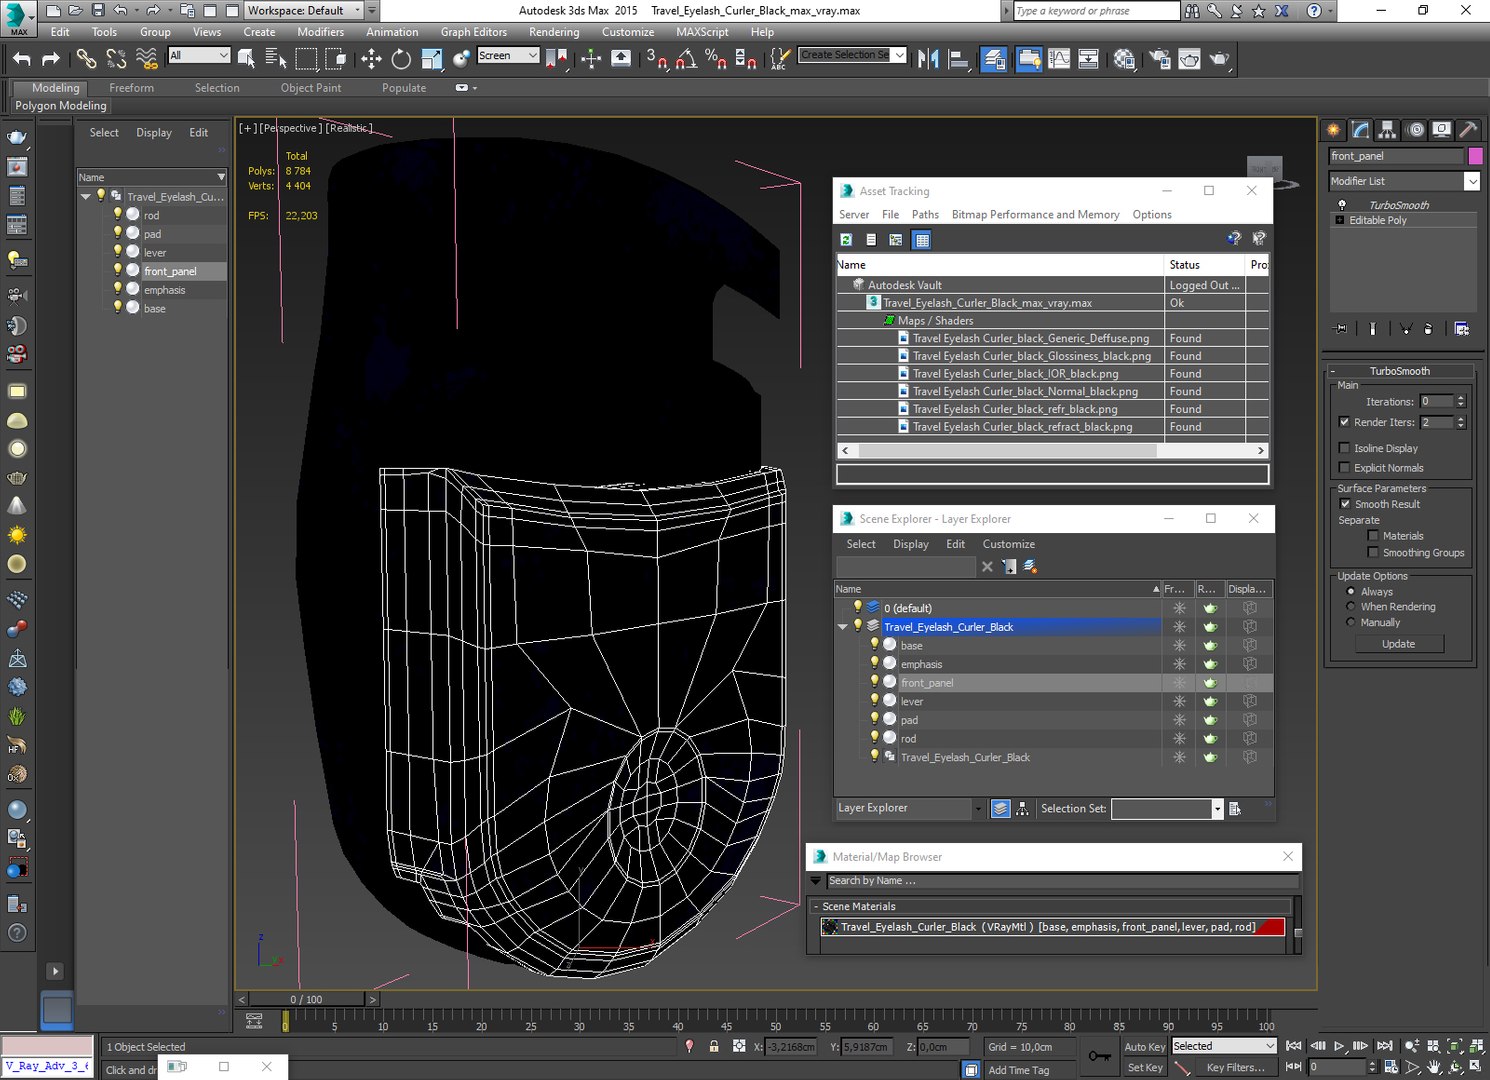Toggle the Angle Snap tool

point(686,59)
